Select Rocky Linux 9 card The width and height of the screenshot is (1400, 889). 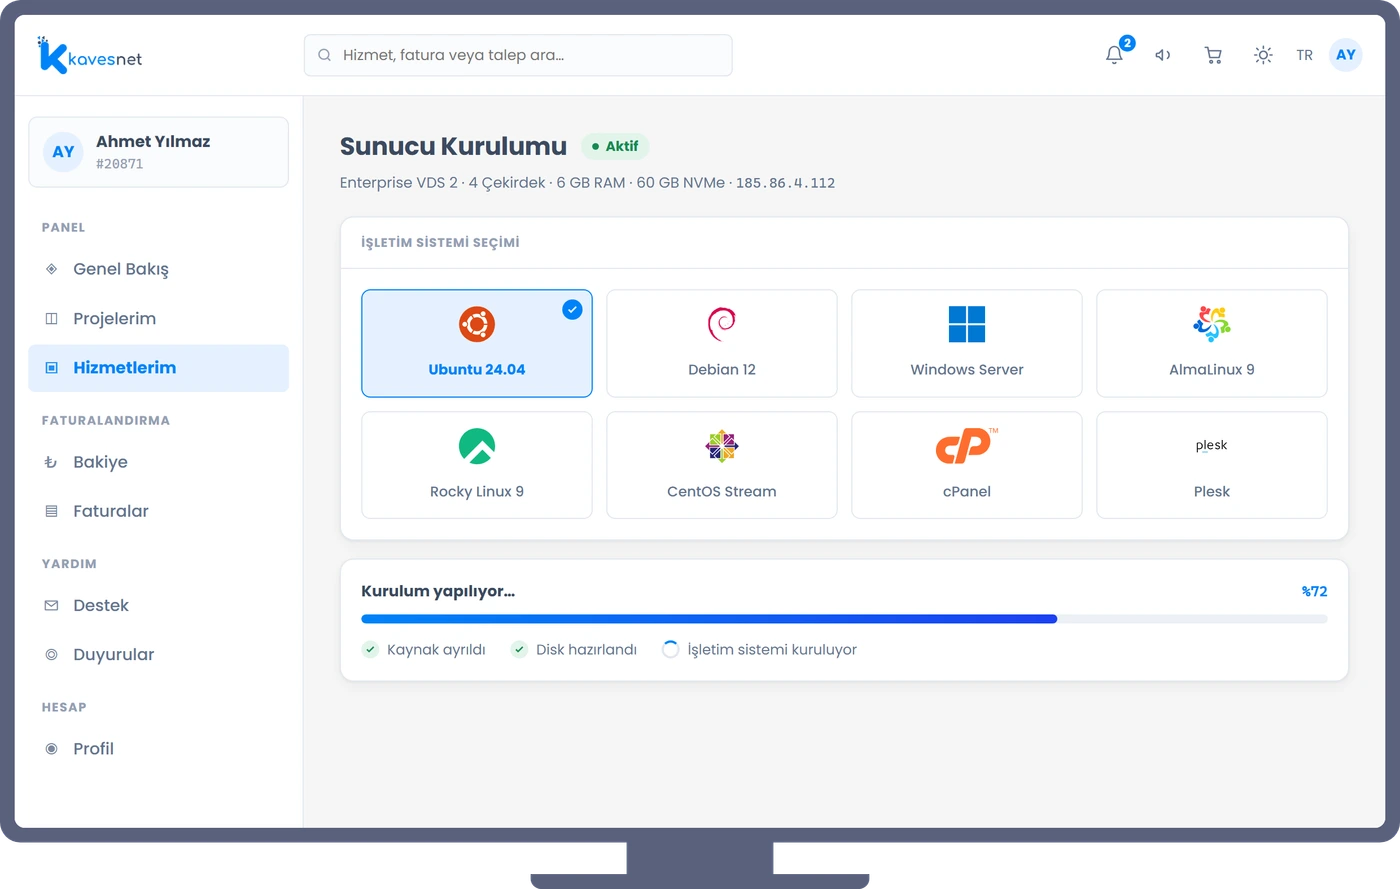pyautogui.click(x=477, y=465)
